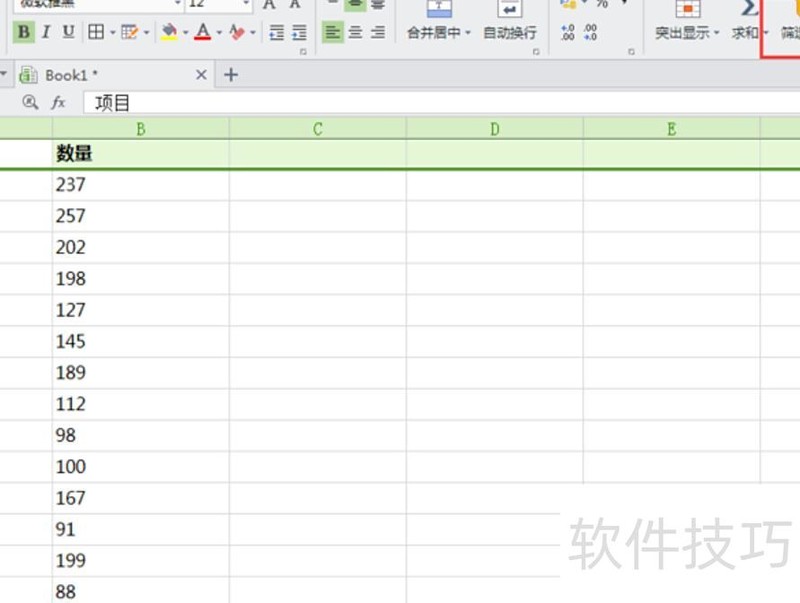Select column C header
The image size is (800, 603).
318,129
